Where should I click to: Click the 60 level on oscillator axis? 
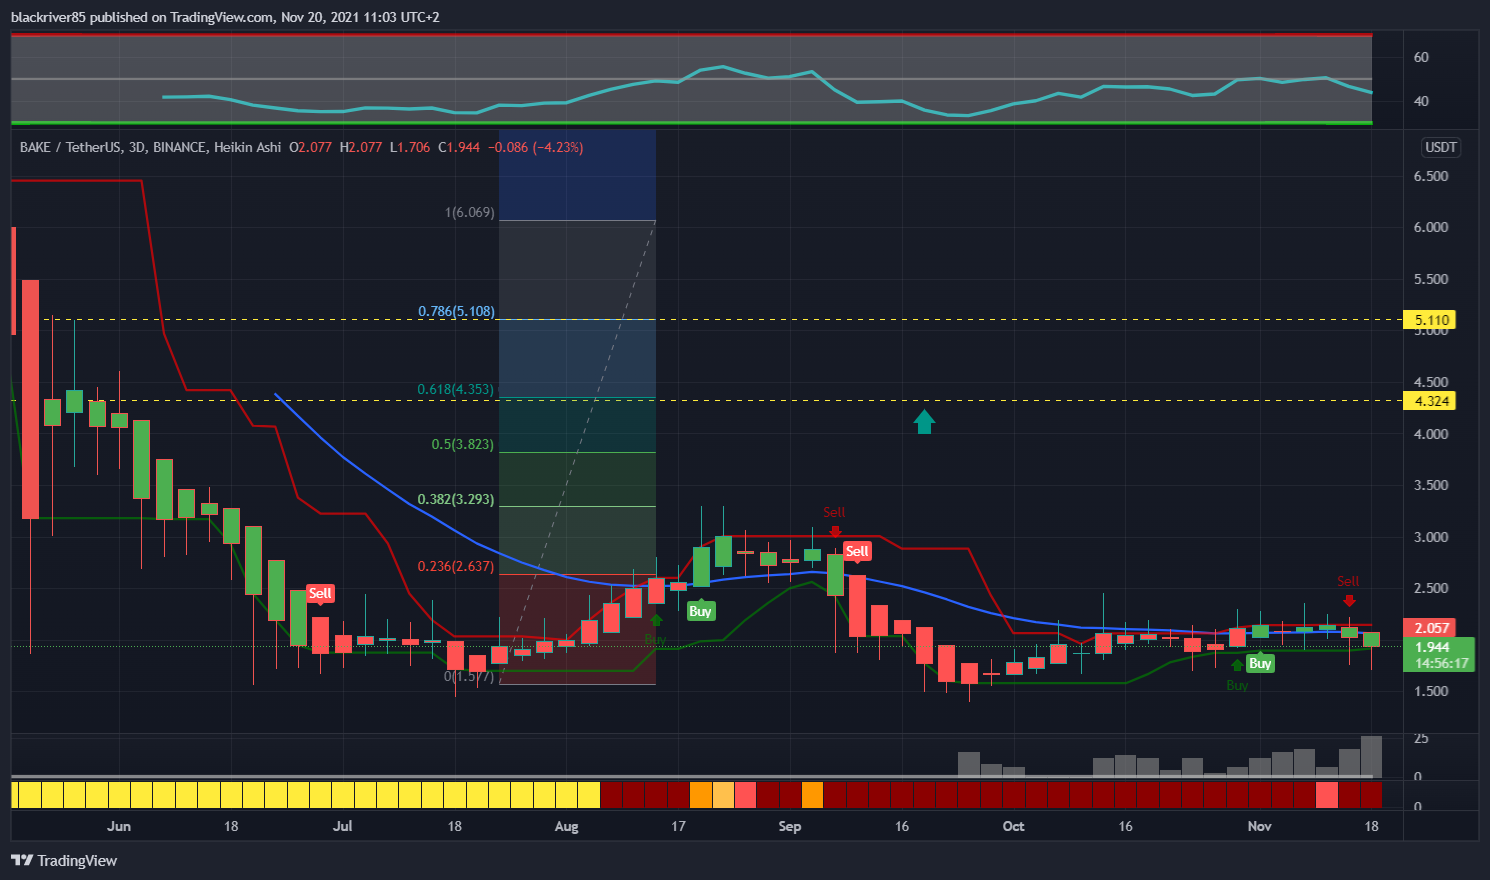pyautogui.click(x=1421, y=57)
